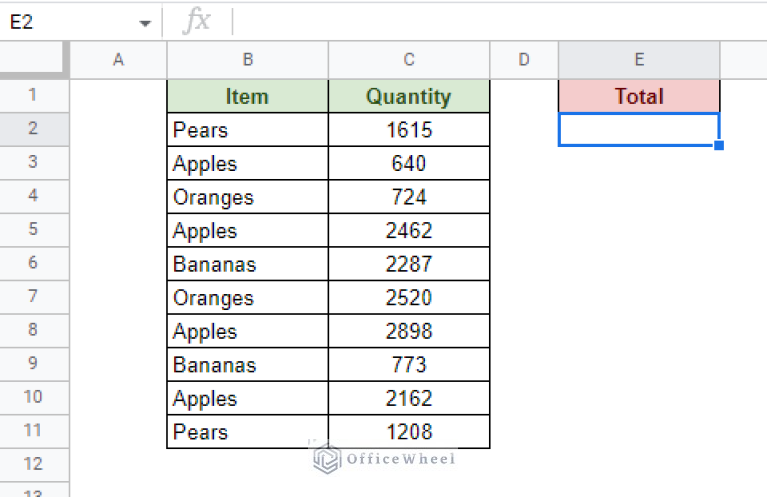
Task: Click the red Total header cell
Action: (x=639, y=97)
